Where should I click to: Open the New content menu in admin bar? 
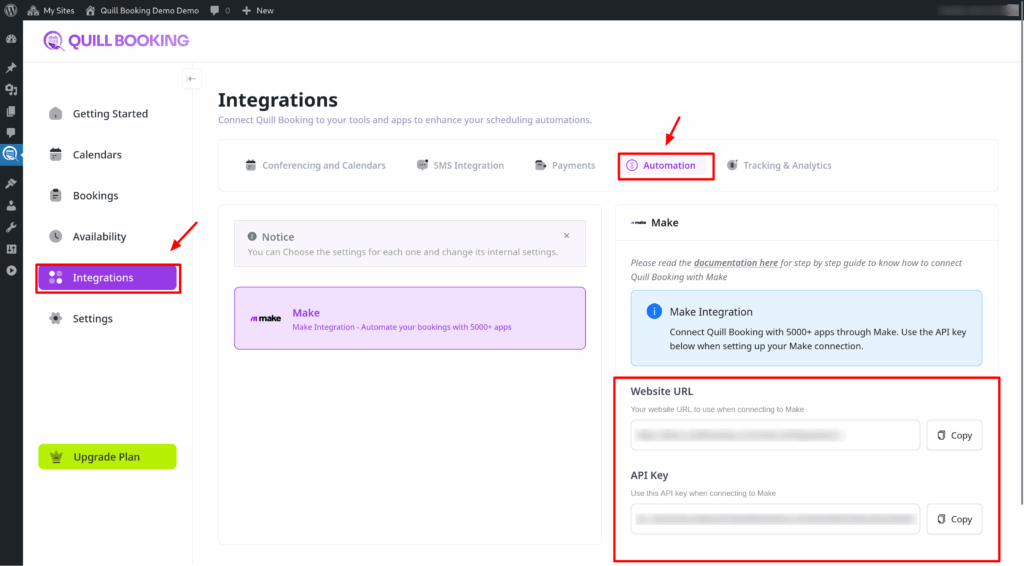(x=258, y=10)
